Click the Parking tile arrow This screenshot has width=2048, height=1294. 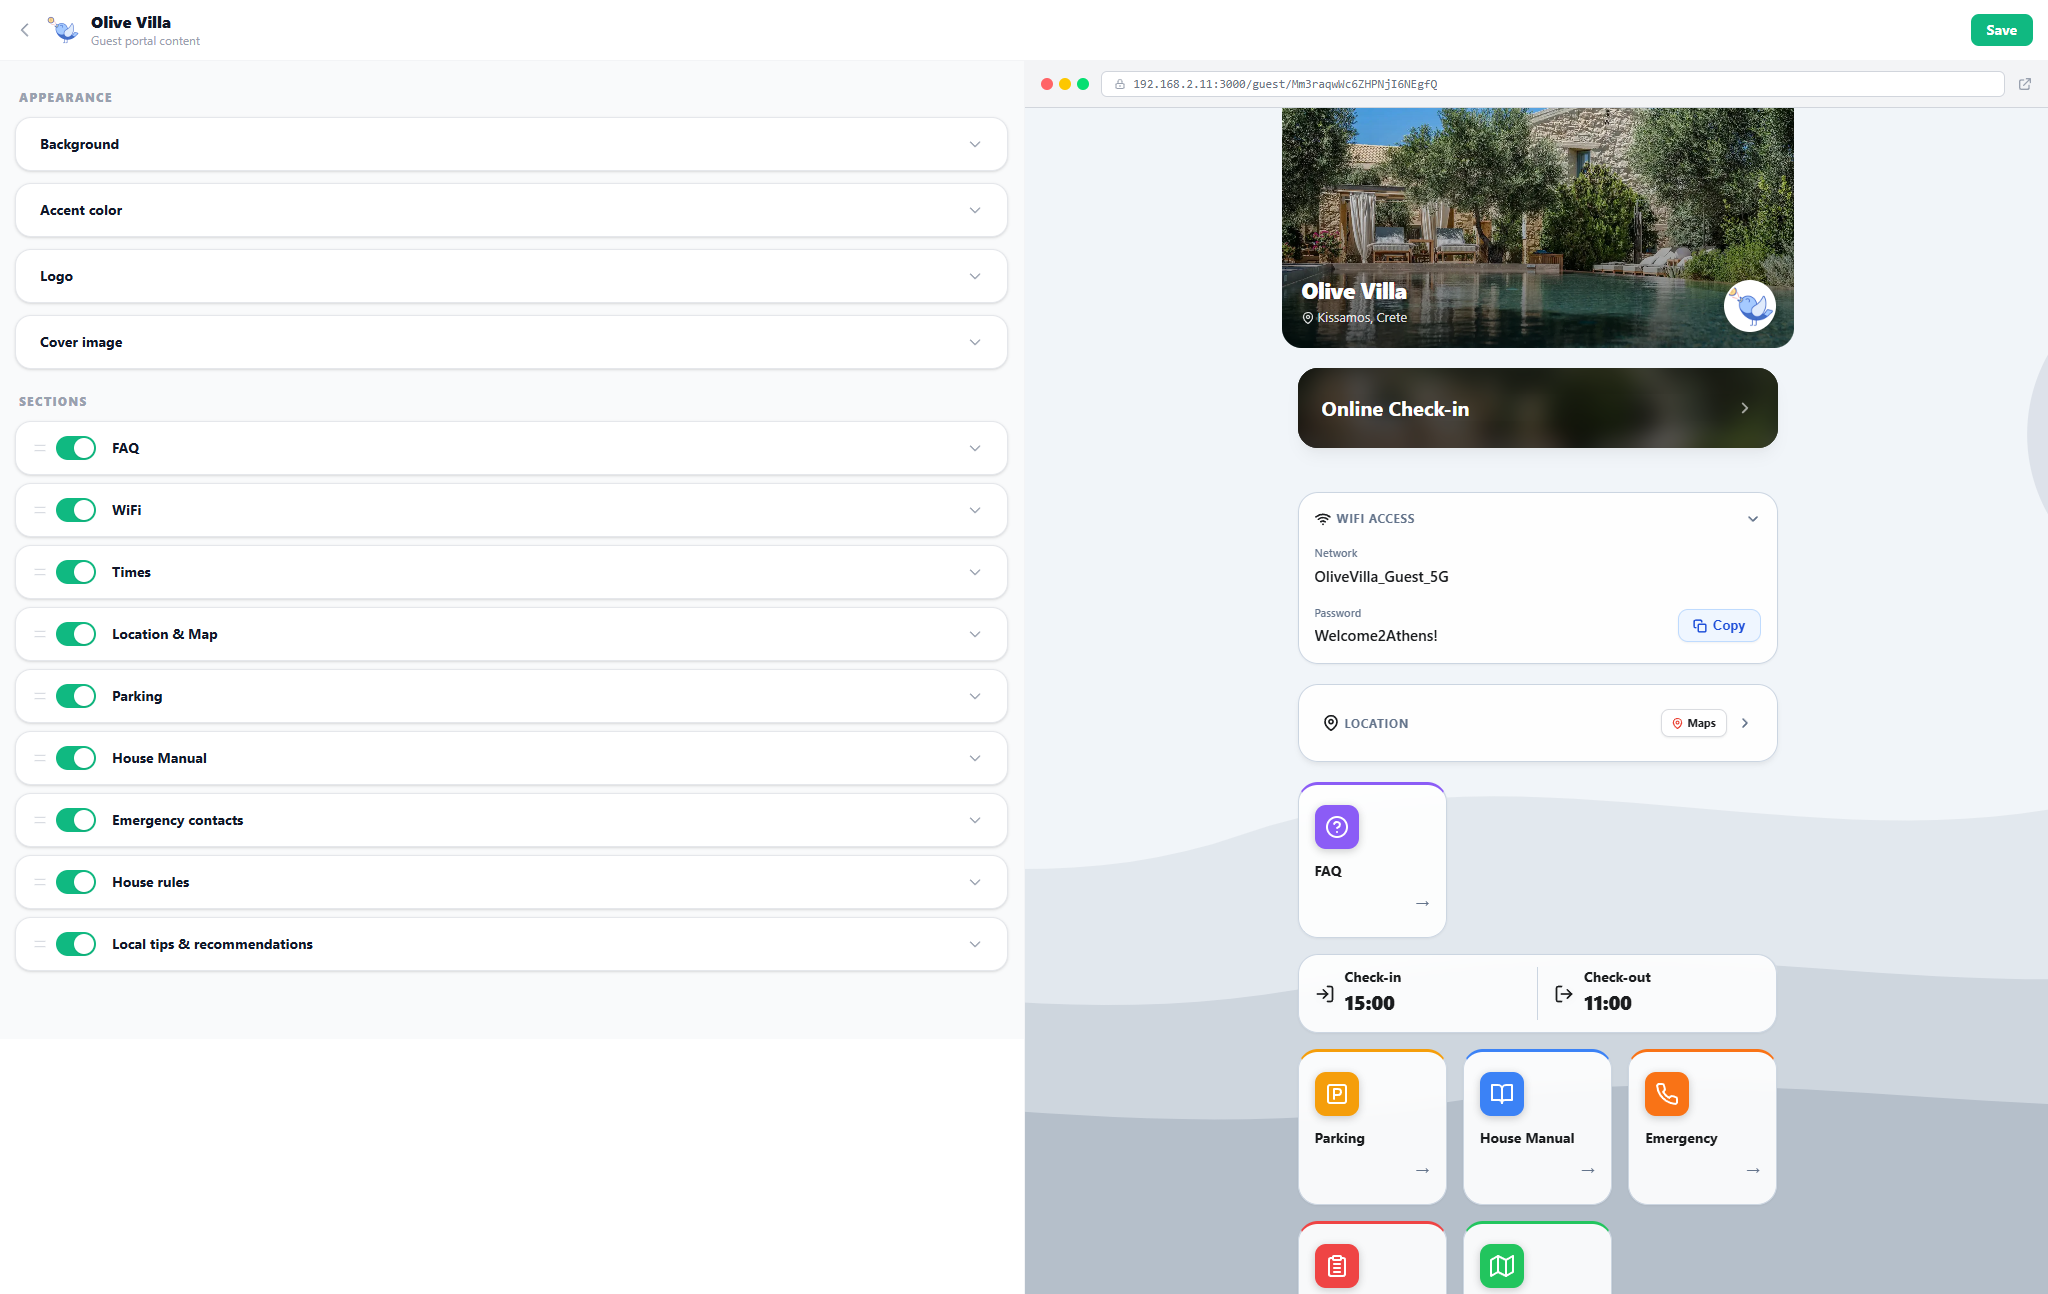click(1422, 1170)
